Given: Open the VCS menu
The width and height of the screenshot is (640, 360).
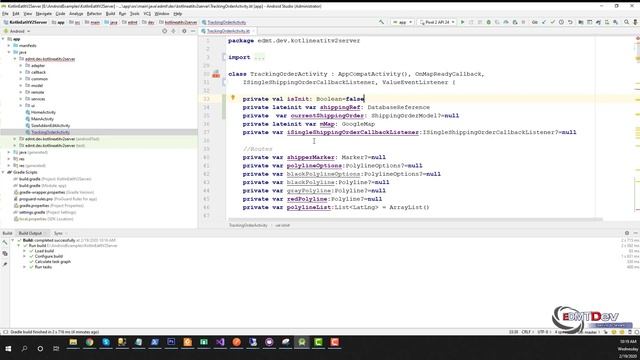Looking at the screenshot, I should [x=147, y=13].
